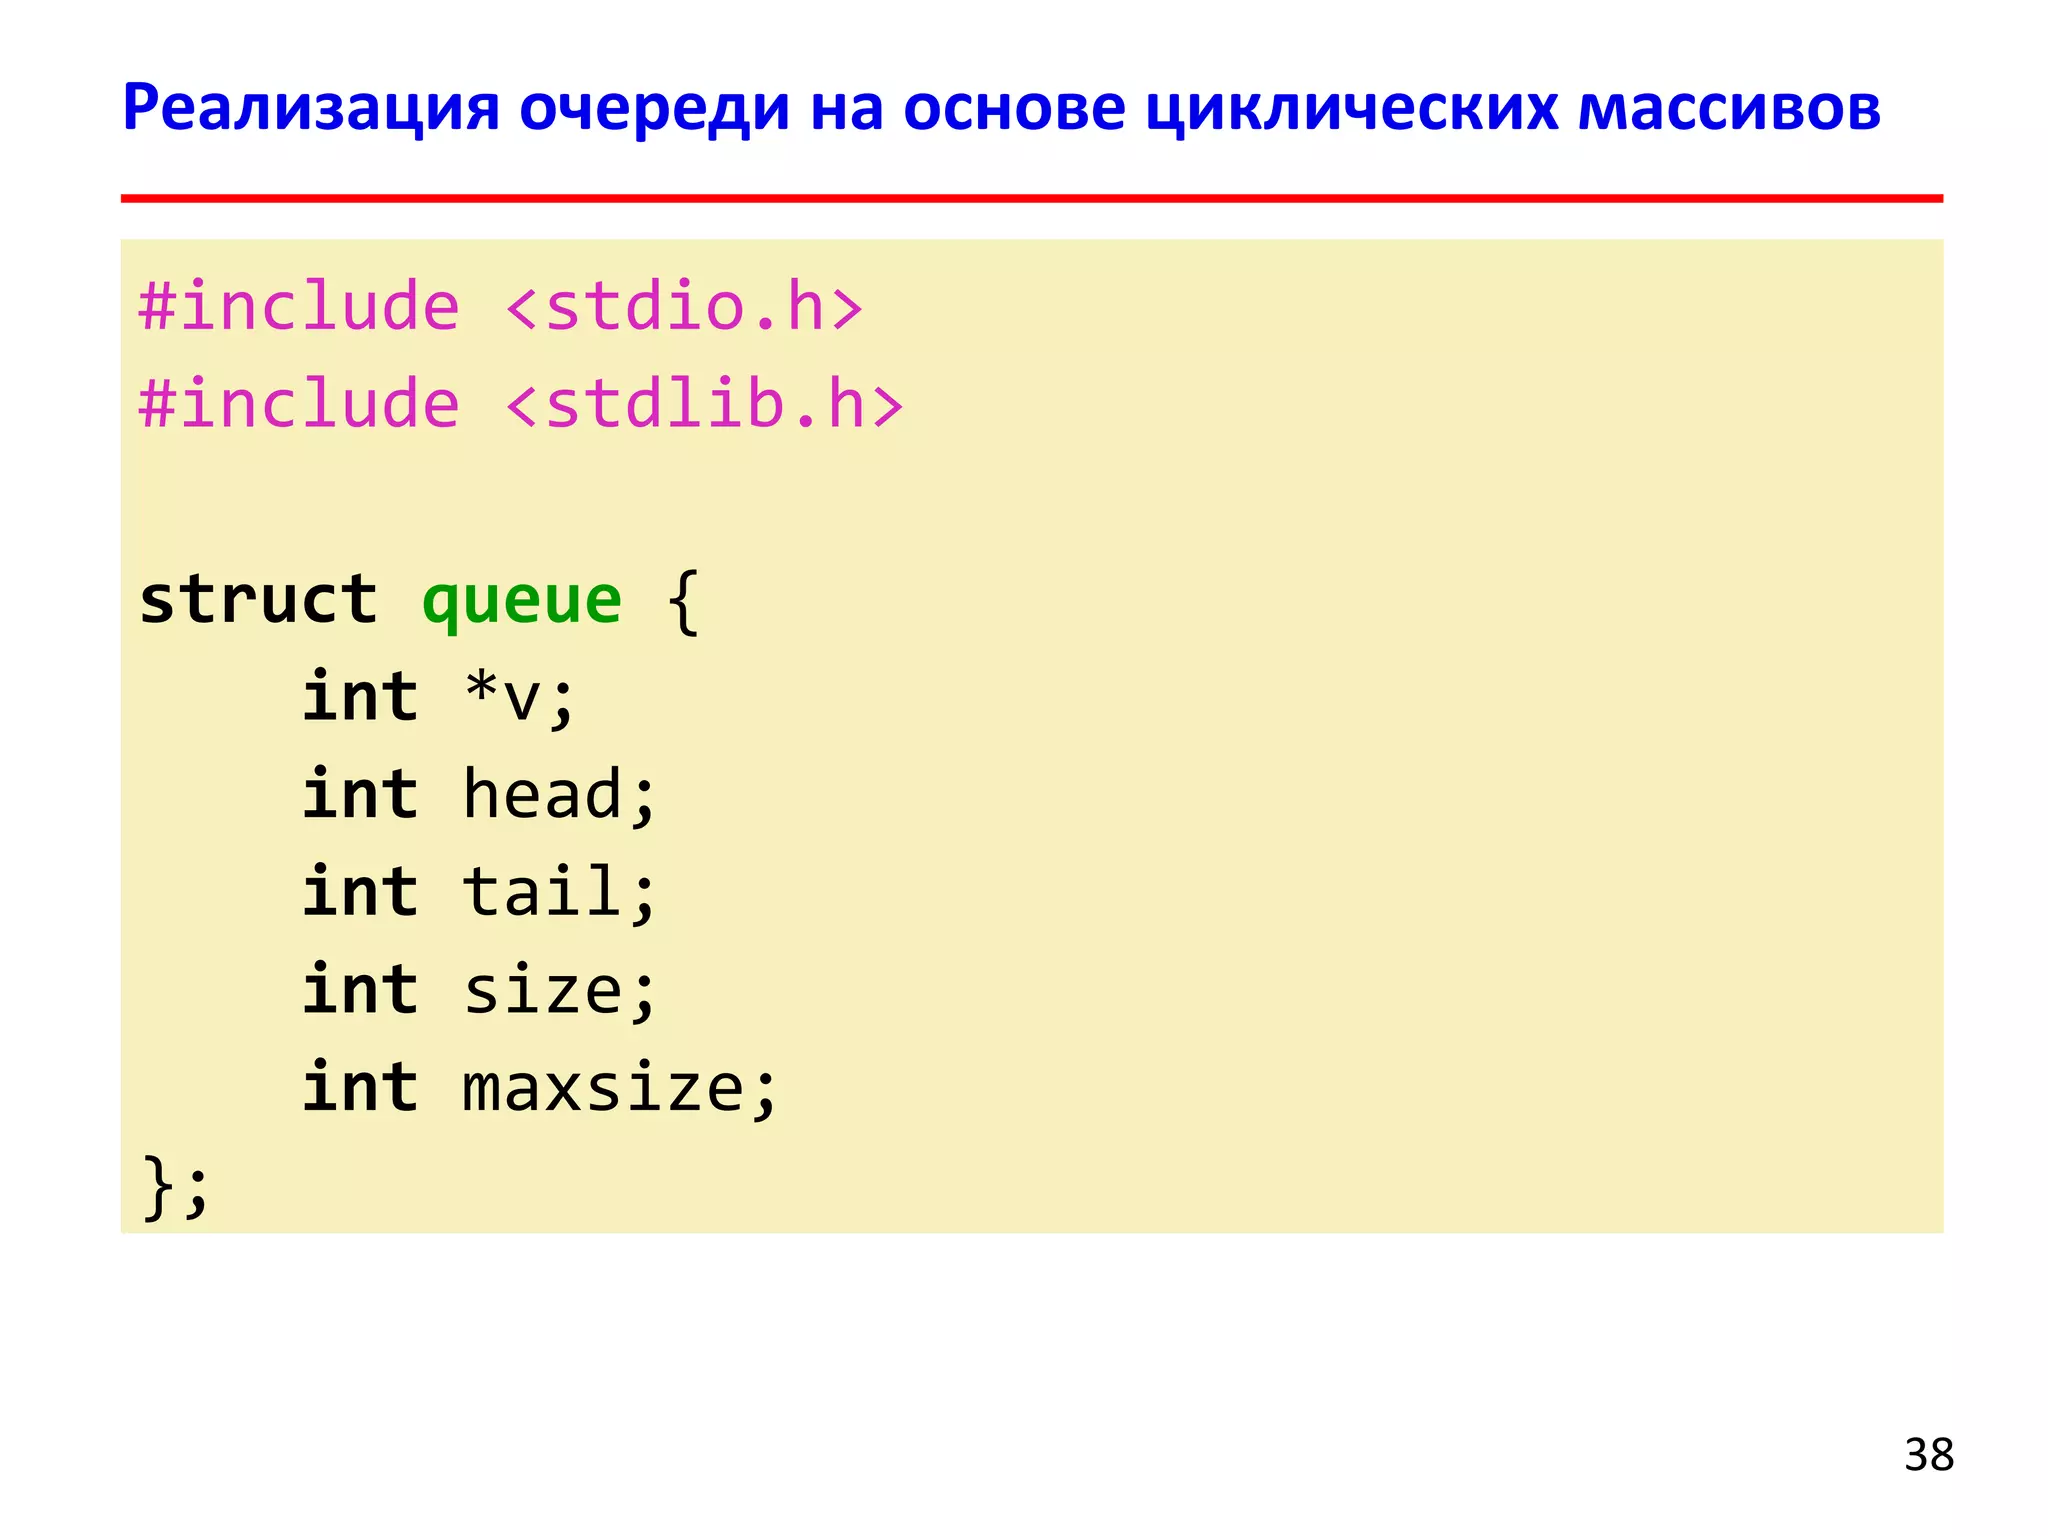Click the line 'int tail;'

coord(479,892)
